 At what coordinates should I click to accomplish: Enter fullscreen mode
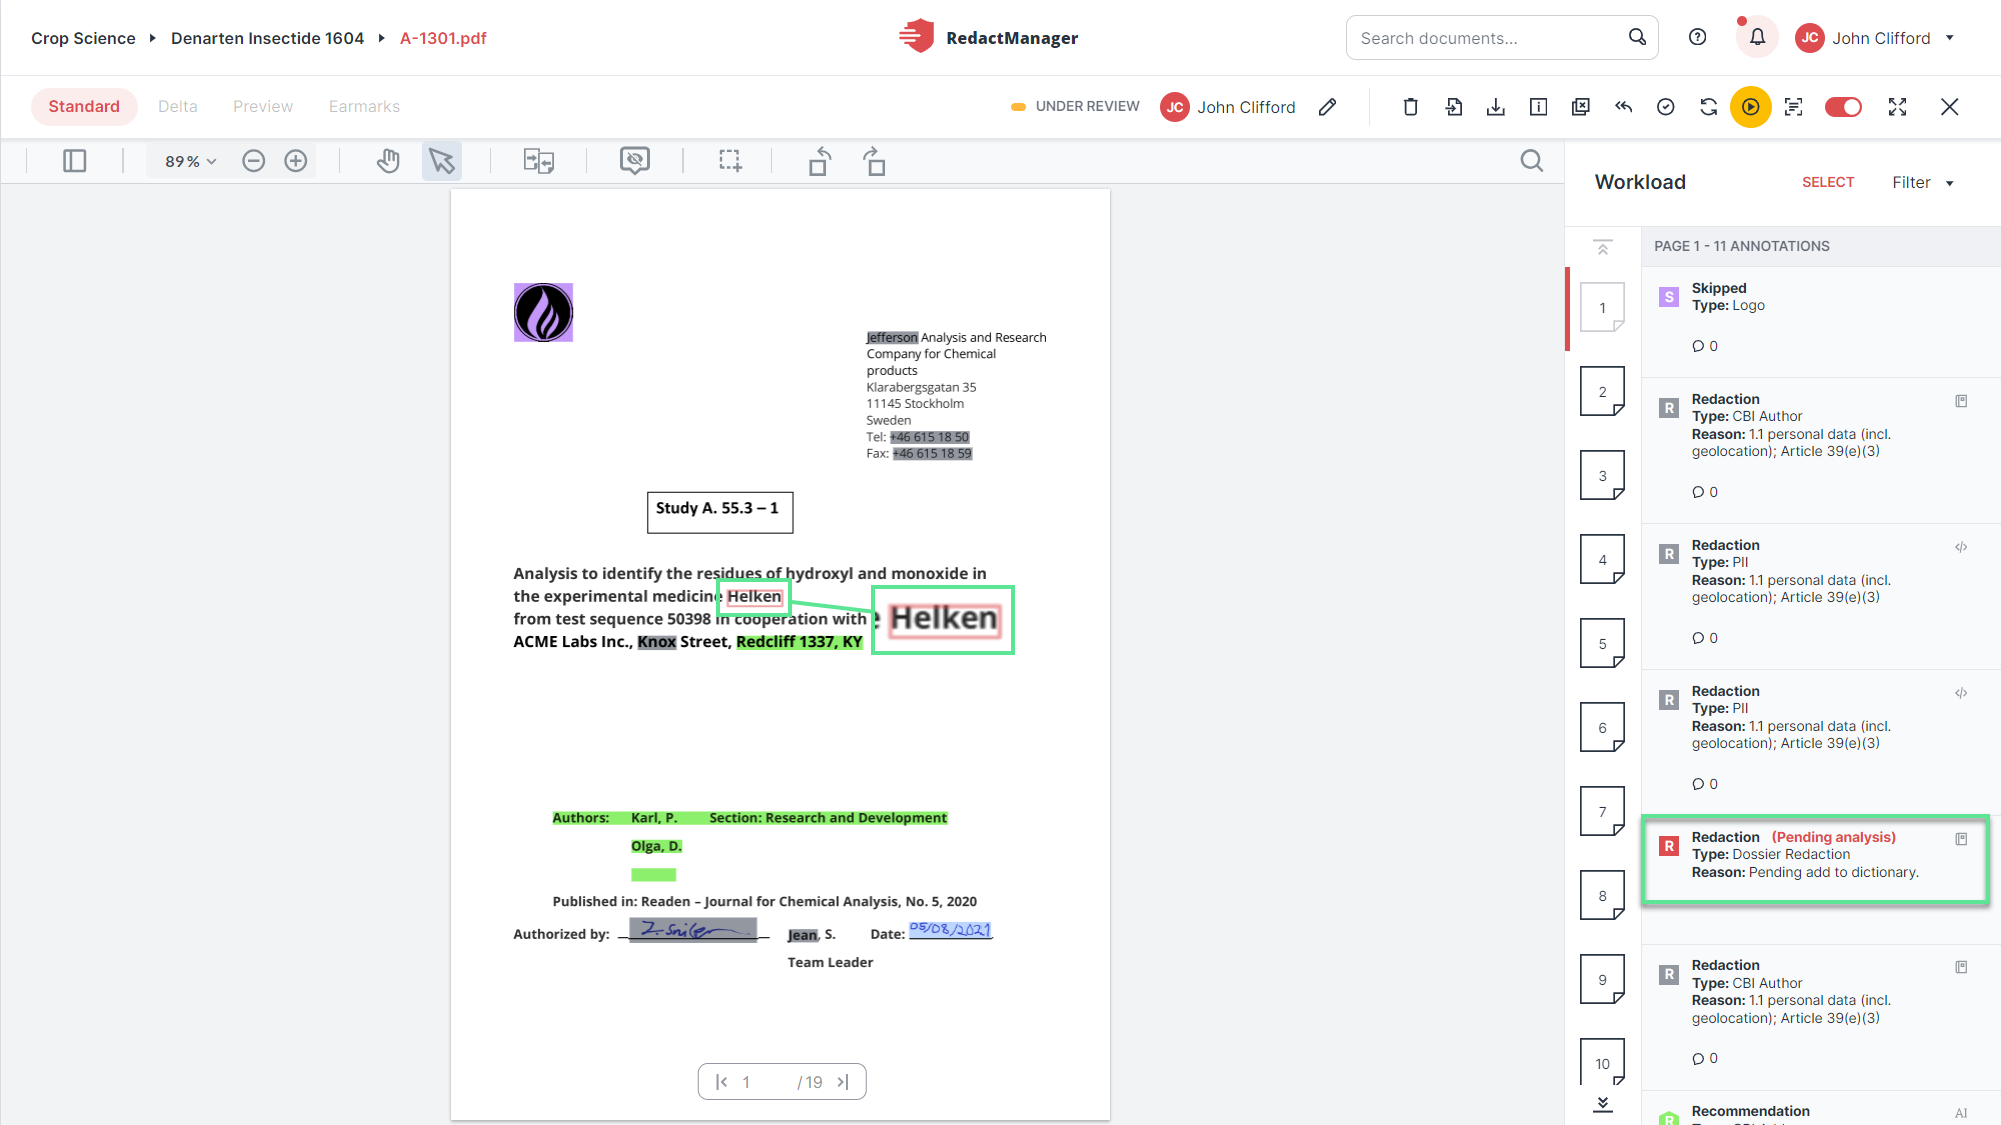tap(1898, 107)
